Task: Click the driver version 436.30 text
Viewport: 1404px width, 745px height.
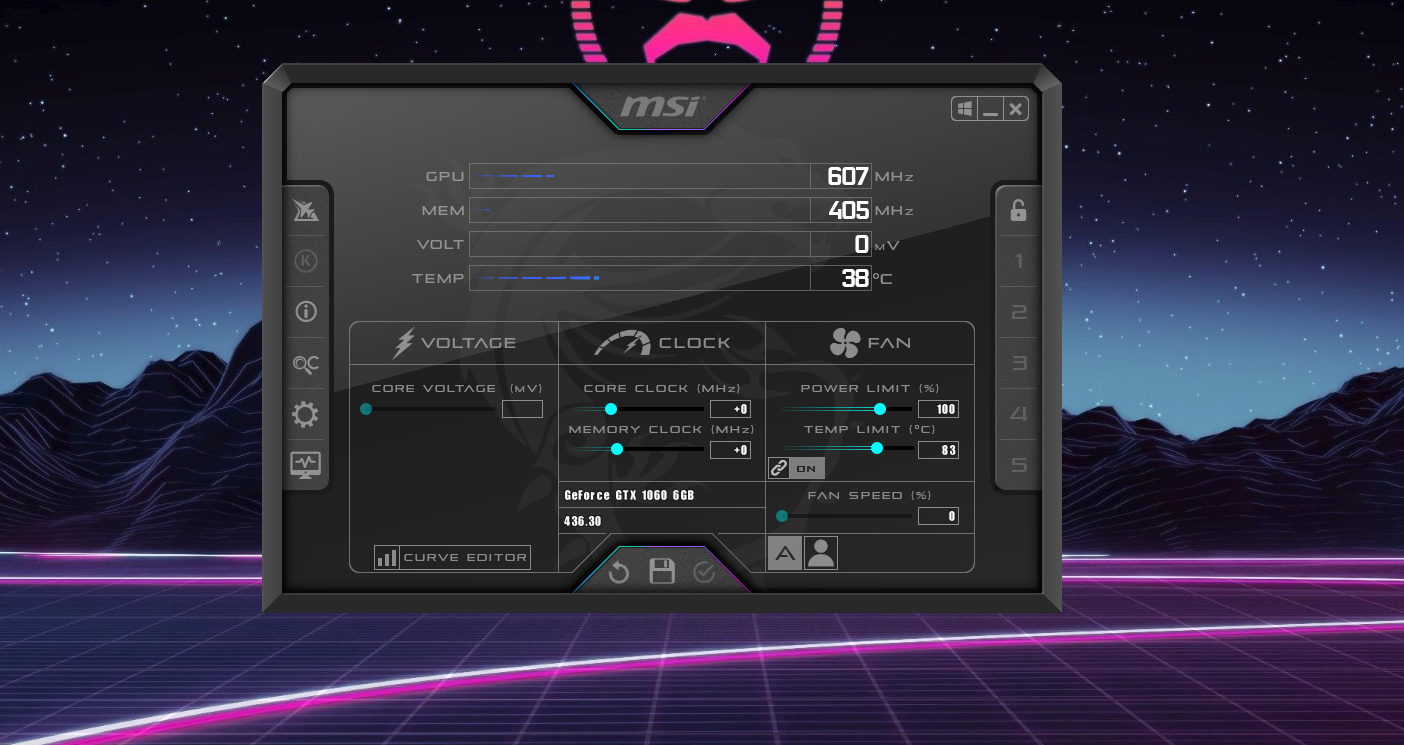Action: [x=583, y=521]
